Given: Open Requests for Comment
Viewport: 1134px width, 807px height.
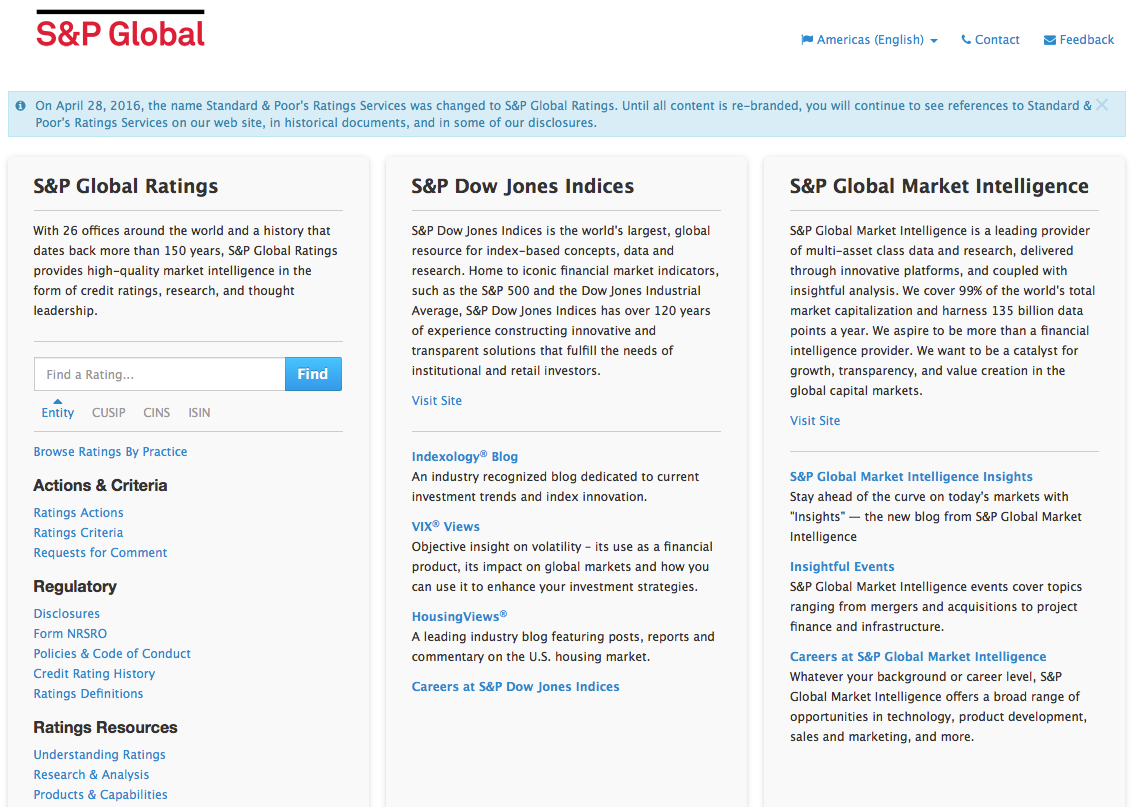Looking at the screenshot, I should click(100, 552).
